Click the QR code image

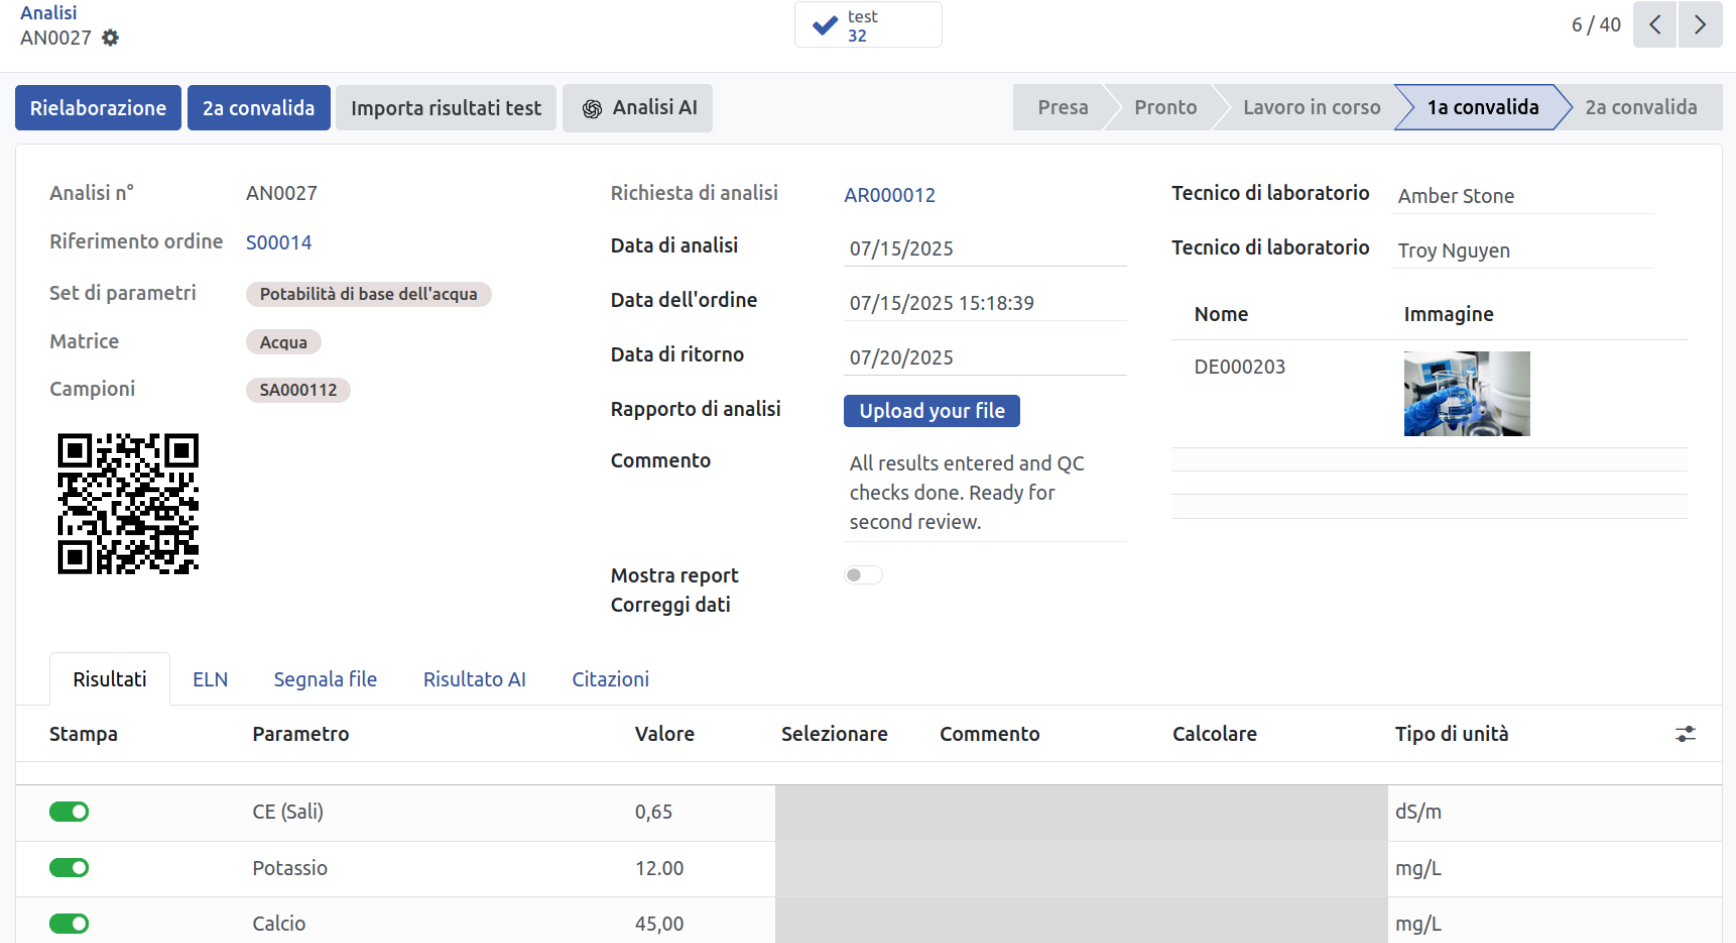coord(128,504)
